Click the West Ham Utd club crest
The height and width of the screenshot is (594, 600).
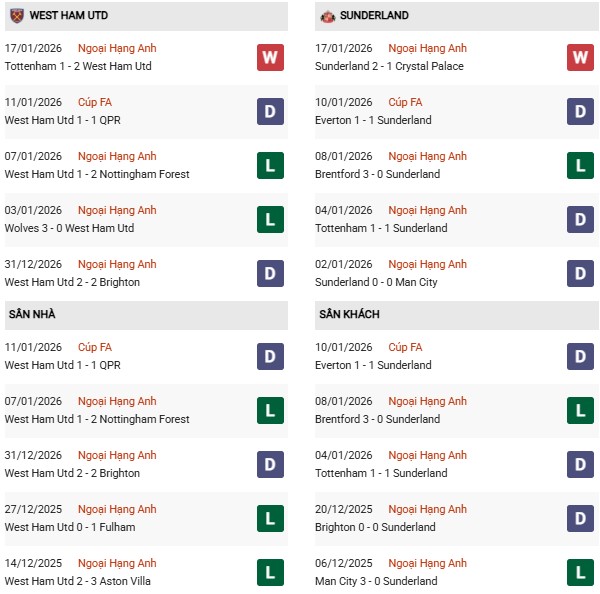click(16, 16)
